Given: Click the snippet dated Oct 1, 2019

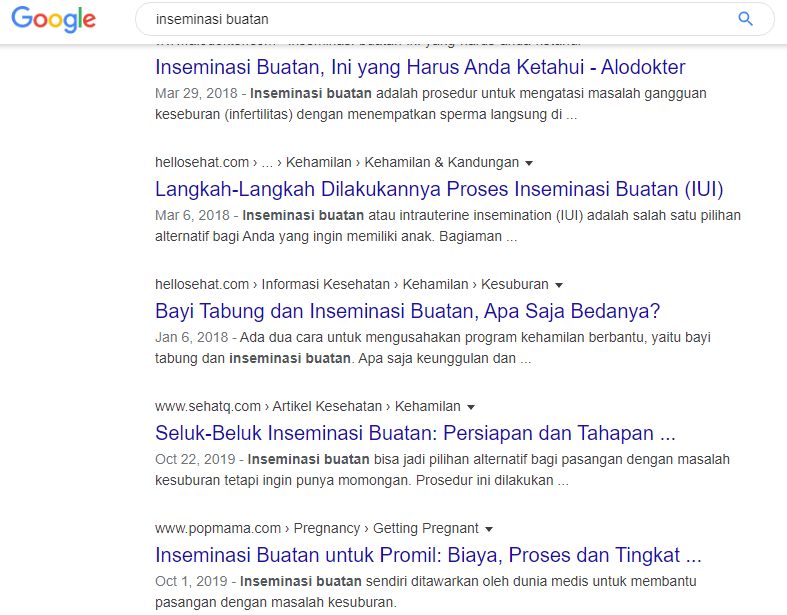Looking at the screenshot, I should [x=425, y=591].
